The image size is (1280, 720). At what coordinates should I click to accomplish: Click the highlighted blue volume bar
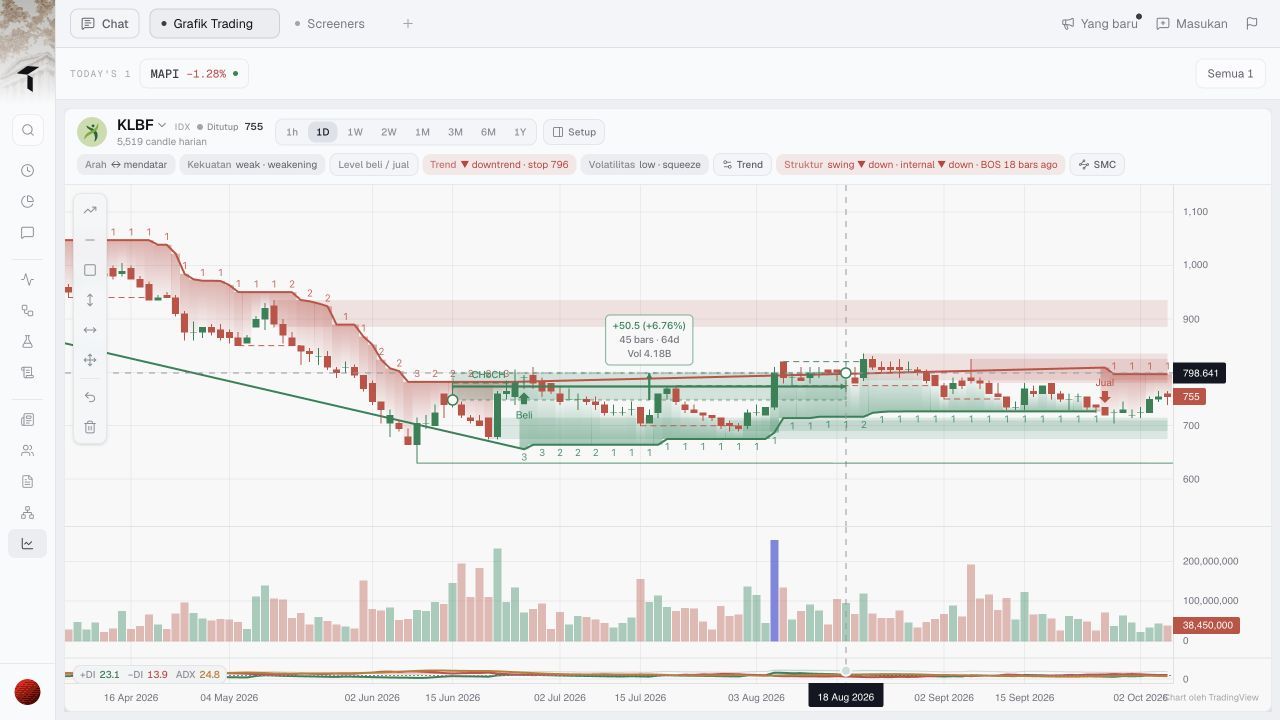(774, 590)
